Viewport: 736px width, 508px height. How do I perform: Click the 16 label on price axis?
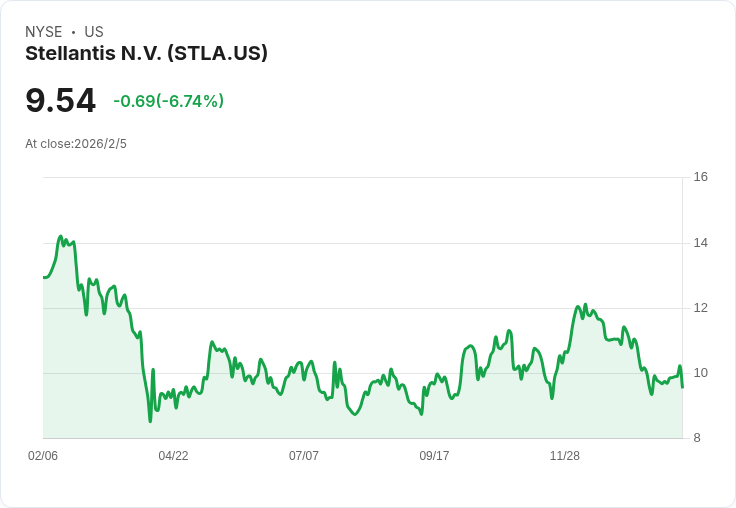point(700,177)
